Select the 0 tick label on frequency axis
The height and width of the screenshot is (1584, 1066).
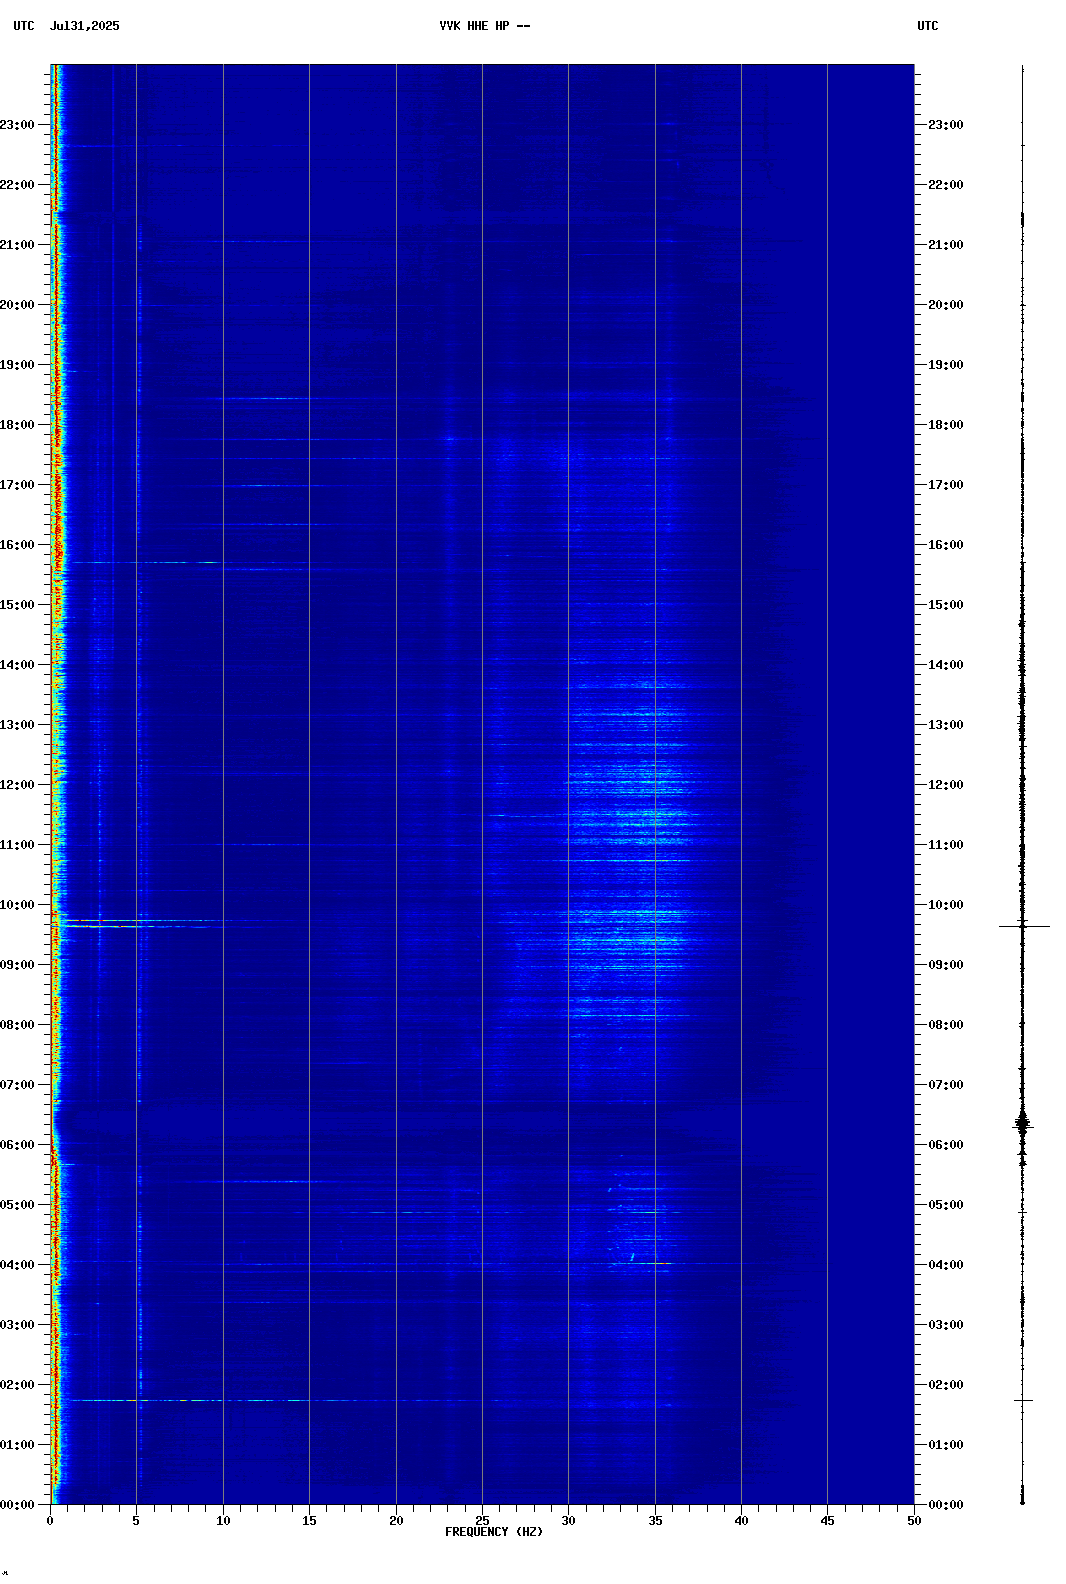[x=50, y=1521]
